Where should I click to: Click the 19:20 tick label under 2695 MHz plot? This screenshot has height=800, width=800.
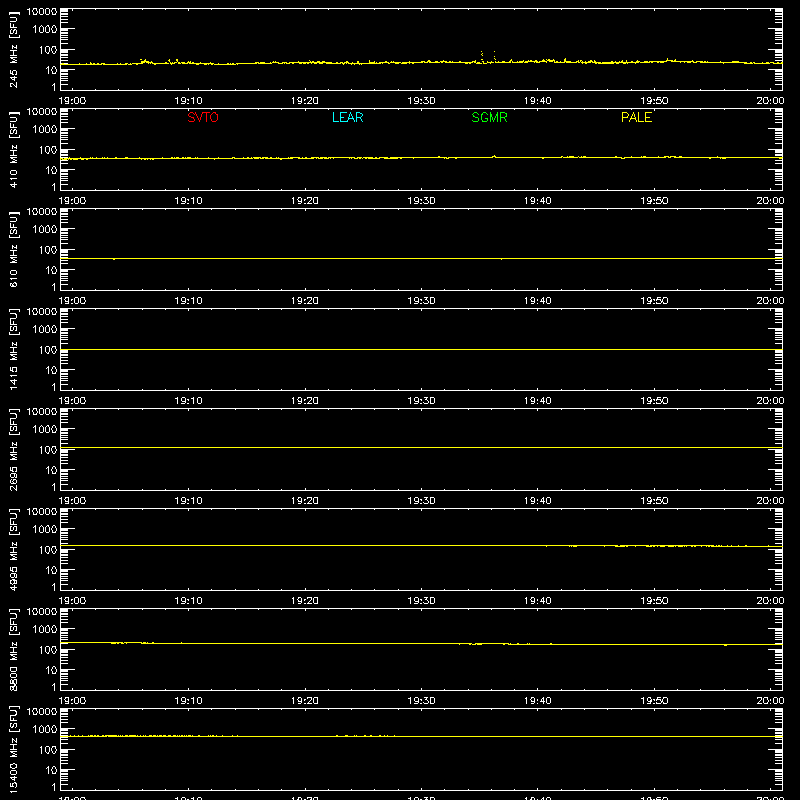tap(305, 501)
